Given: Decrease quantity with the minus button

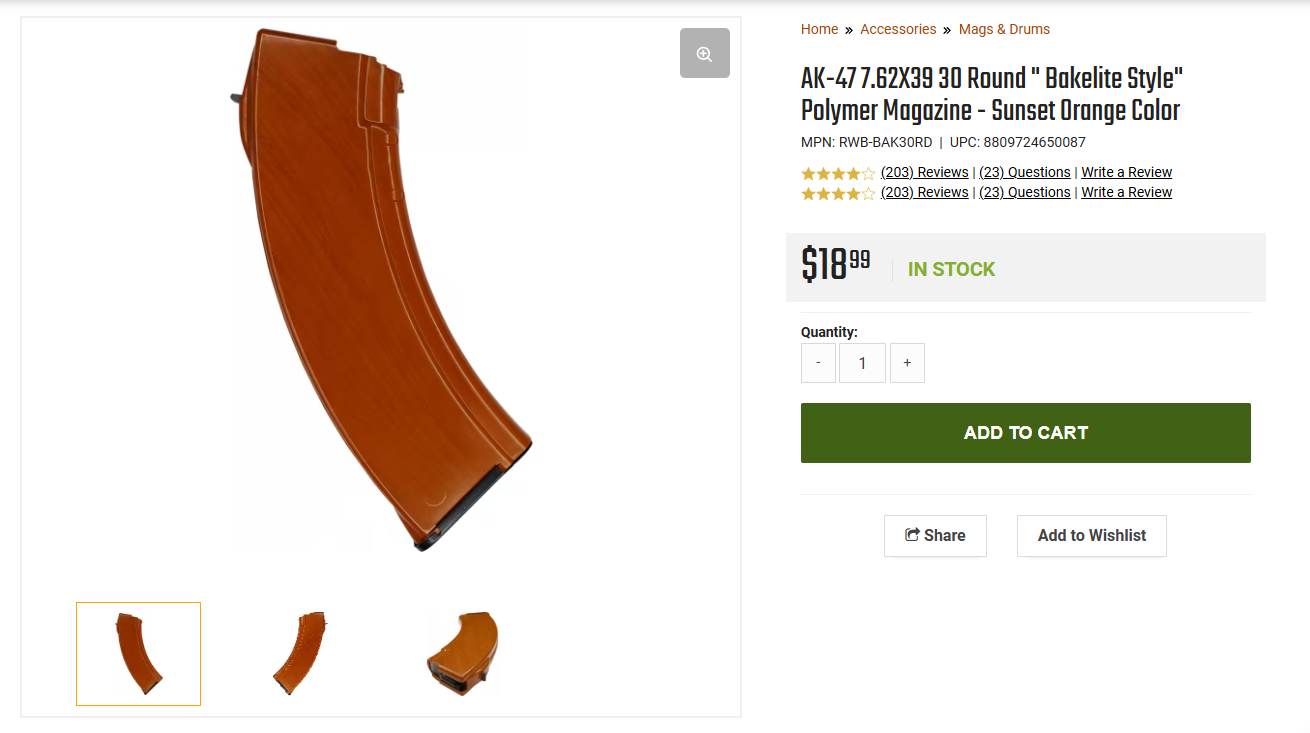Looking at the screenshot, I should [818, 363].
